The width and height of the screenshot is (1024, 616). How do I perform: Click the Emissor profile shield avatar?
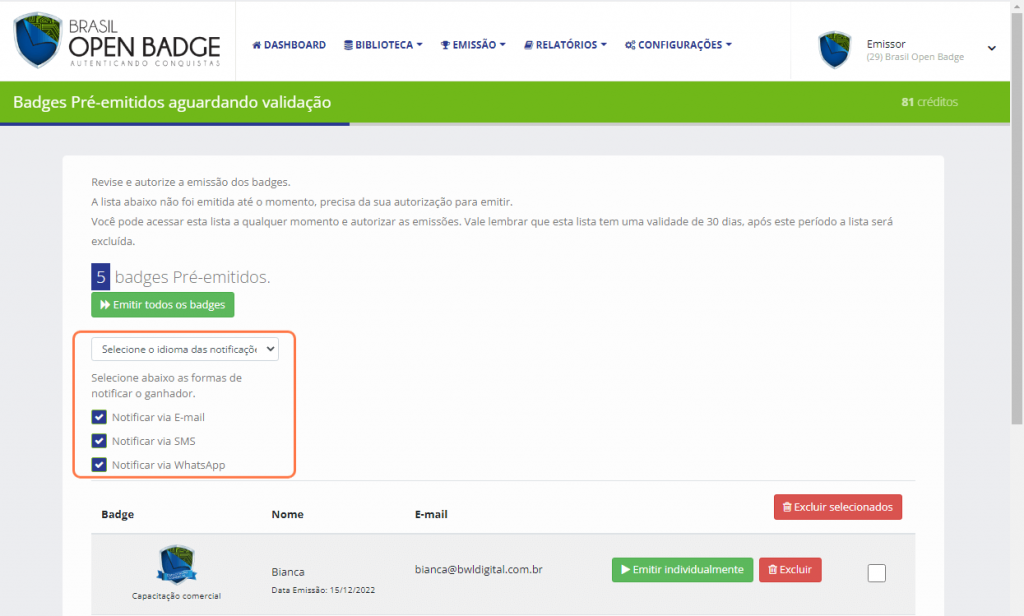click(x=835, y=49)
